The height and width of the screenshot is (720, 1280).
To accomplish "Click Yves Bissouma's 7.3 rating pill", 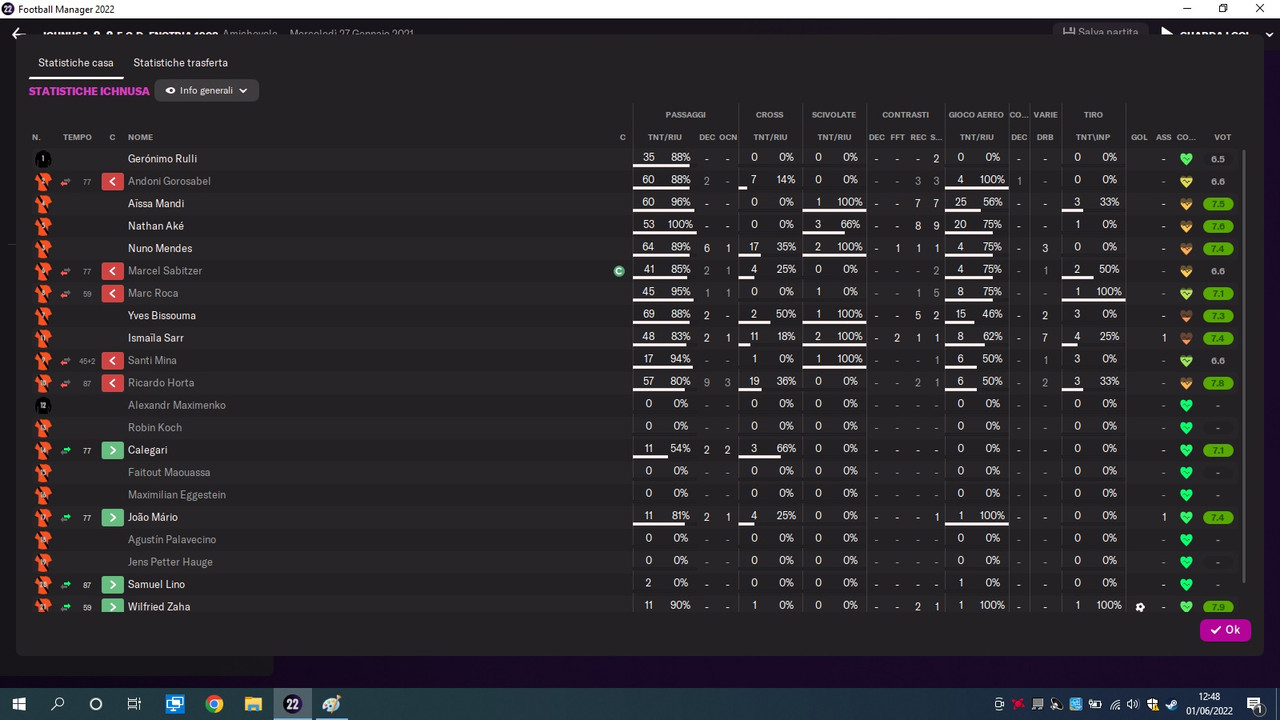I will tap(1218, 316).
